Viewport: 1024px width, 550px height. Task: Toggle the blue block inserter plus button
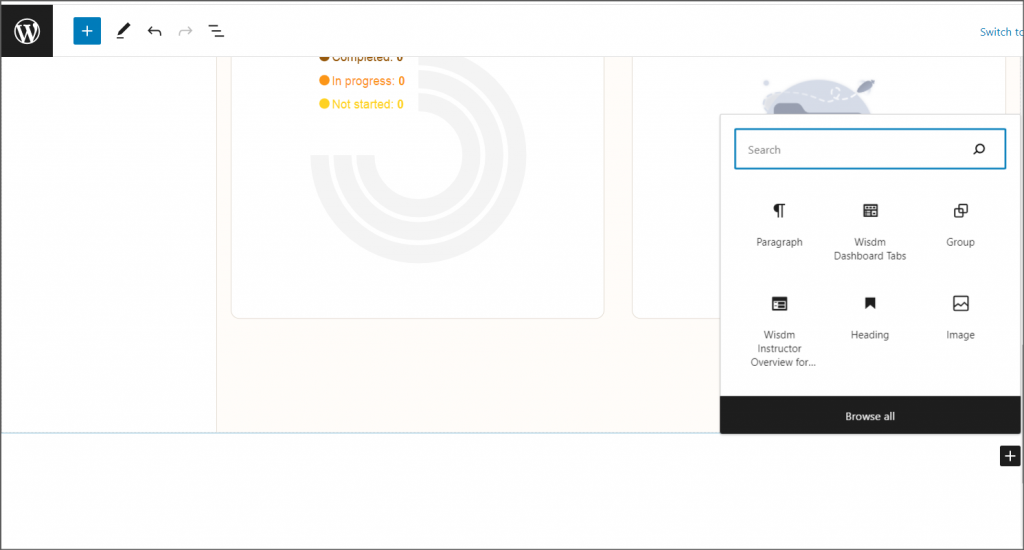[87, 31]
